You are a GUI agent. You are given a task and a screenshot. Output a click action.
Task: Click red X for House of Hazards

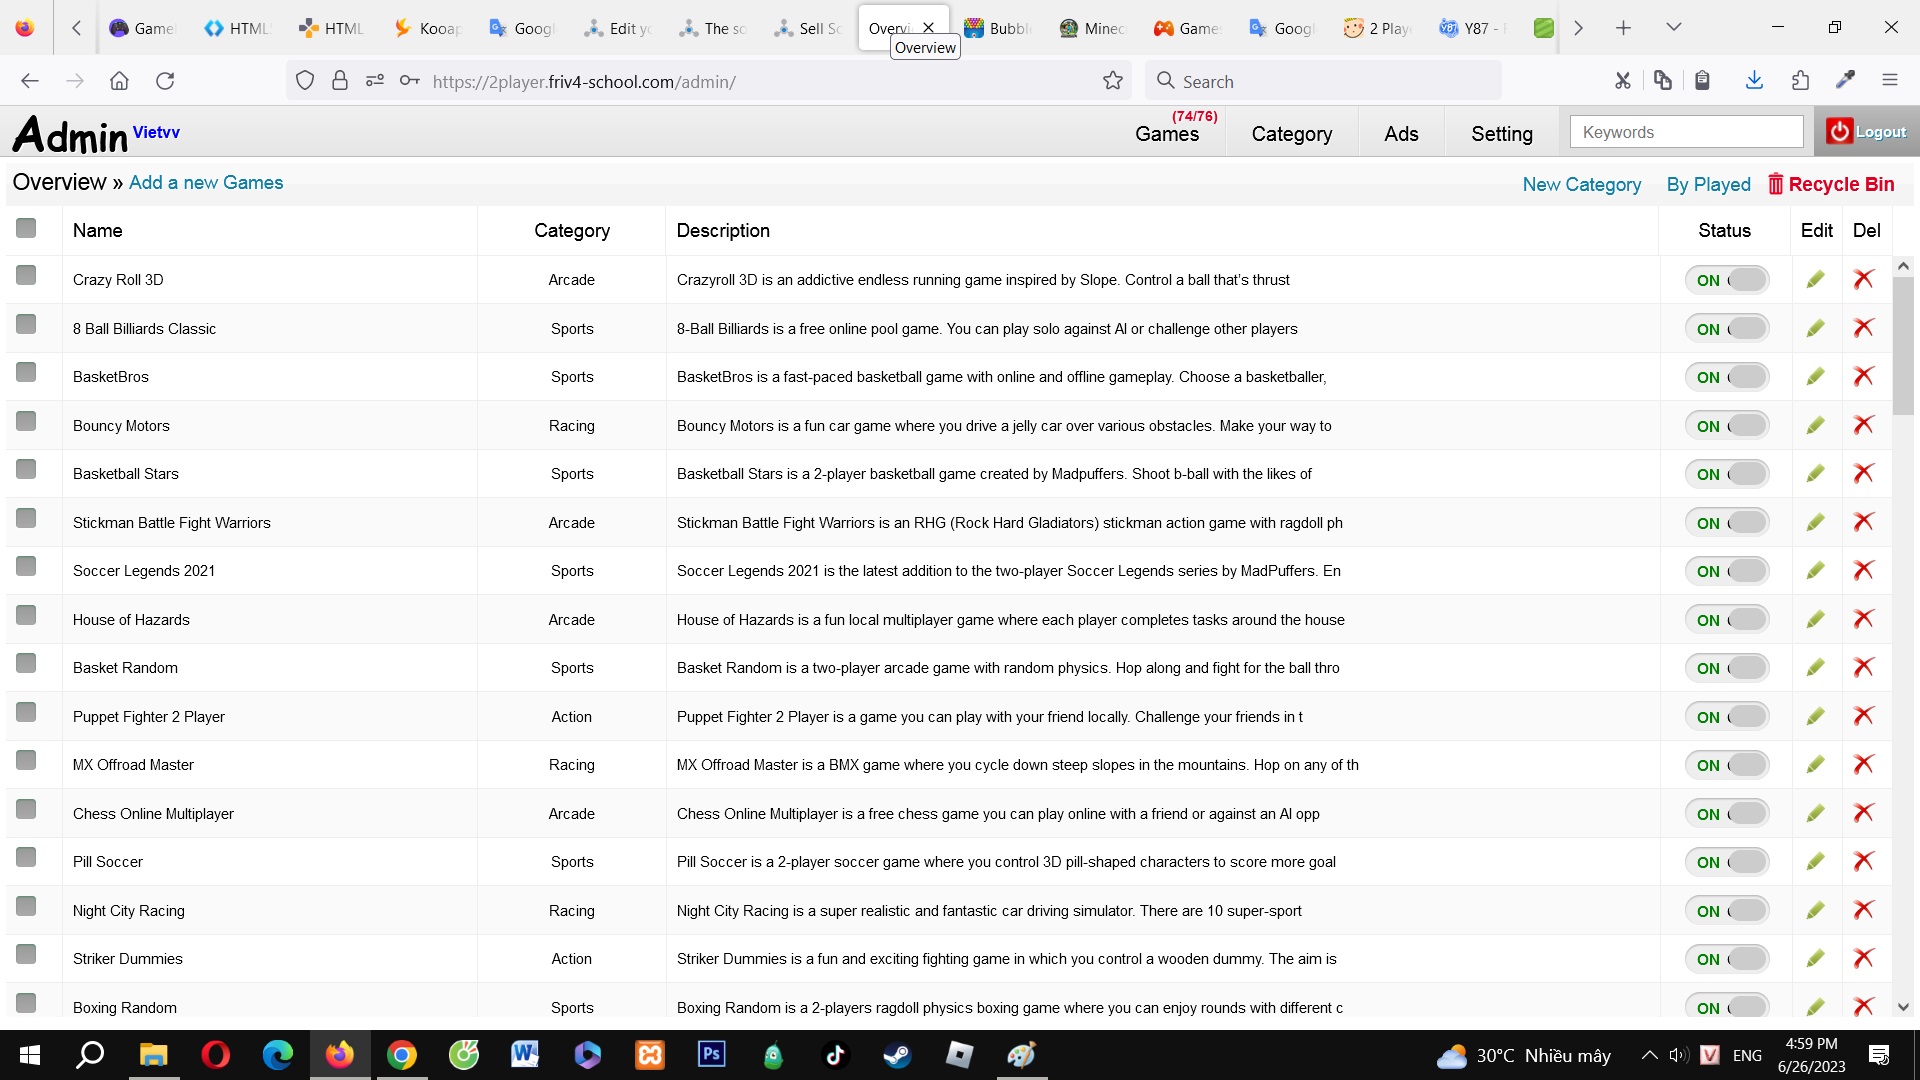[1863, 620]
